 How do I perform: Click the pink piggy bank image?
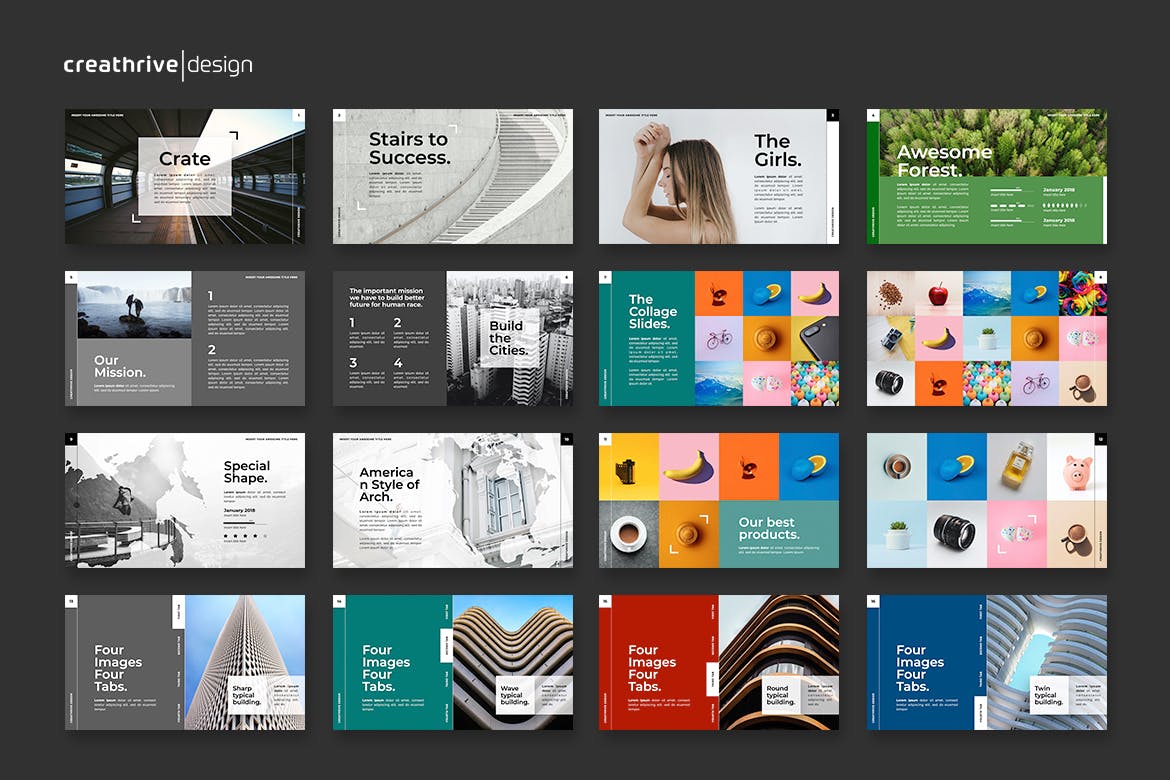pyautogui.click(x=1077, y=466)
